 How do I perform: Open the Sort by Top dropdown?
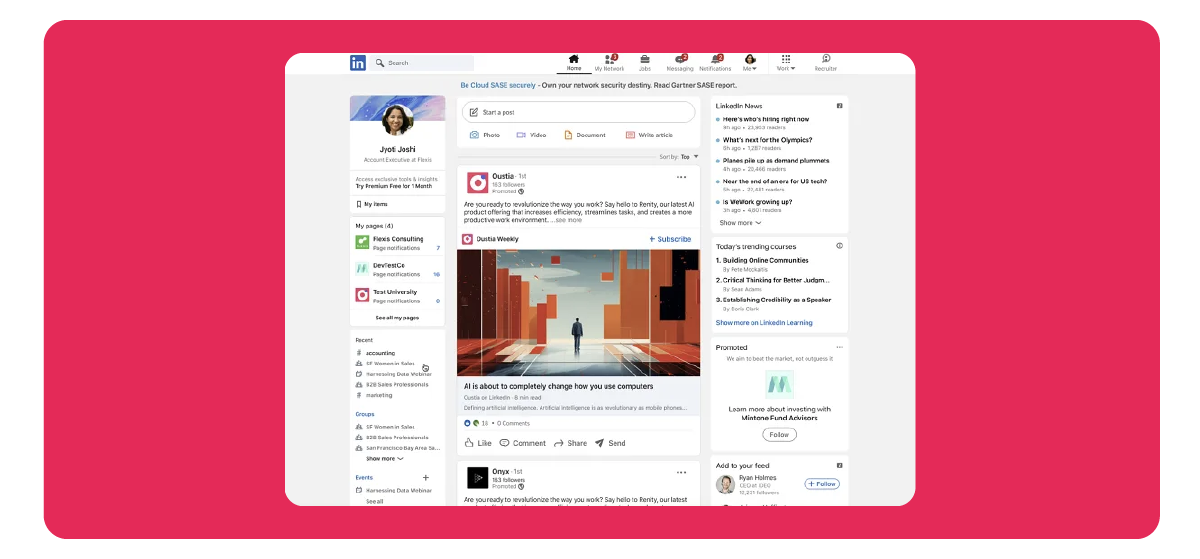tap(690, 157)
